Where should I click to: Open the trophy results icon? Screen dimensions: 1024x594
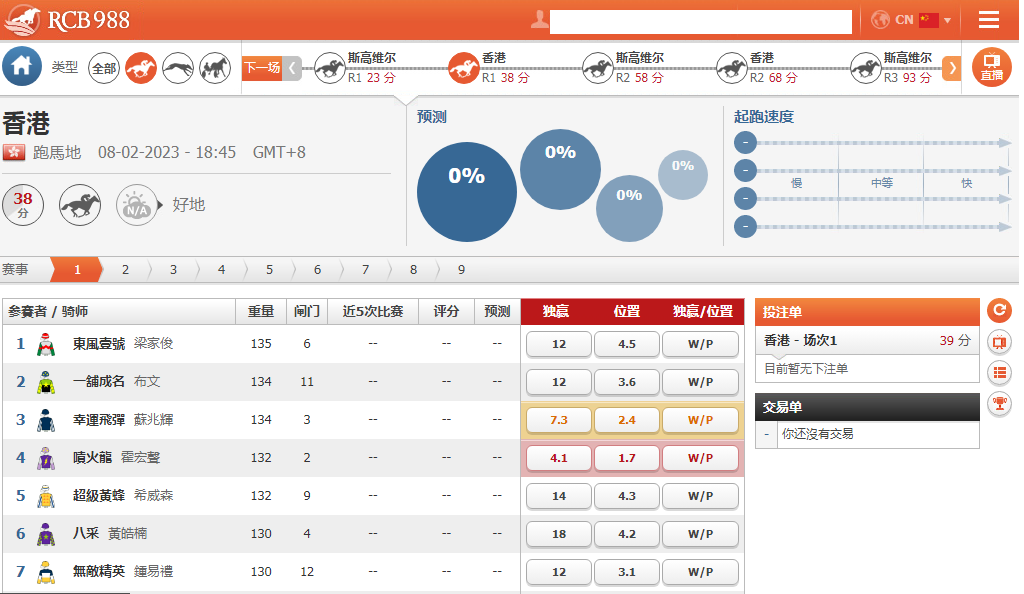[998, 404]
